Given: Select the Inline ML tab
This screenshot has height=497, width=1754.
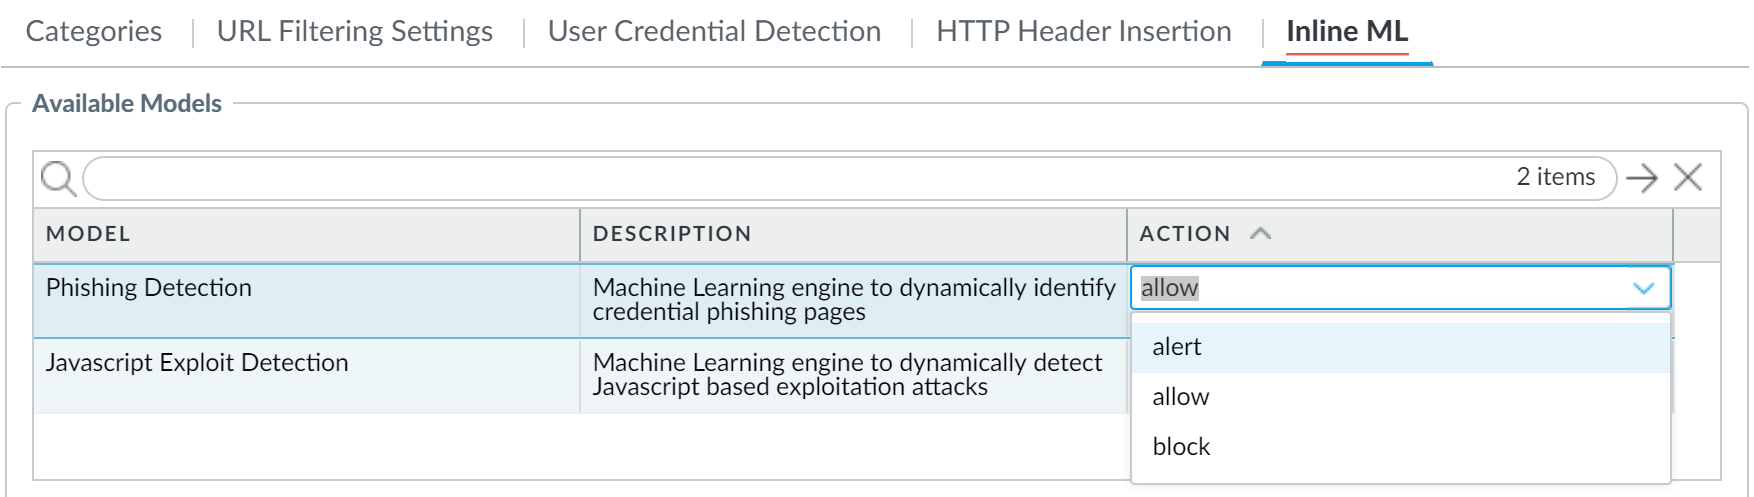Looking at the screenshot, I should 1347,31.
